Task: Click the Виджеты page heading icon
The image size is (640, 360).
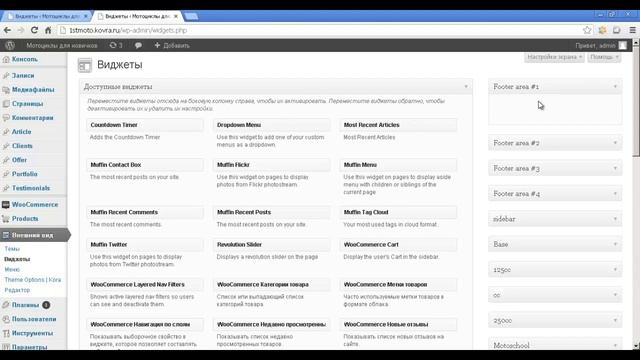Action: (x=85, y=66)
